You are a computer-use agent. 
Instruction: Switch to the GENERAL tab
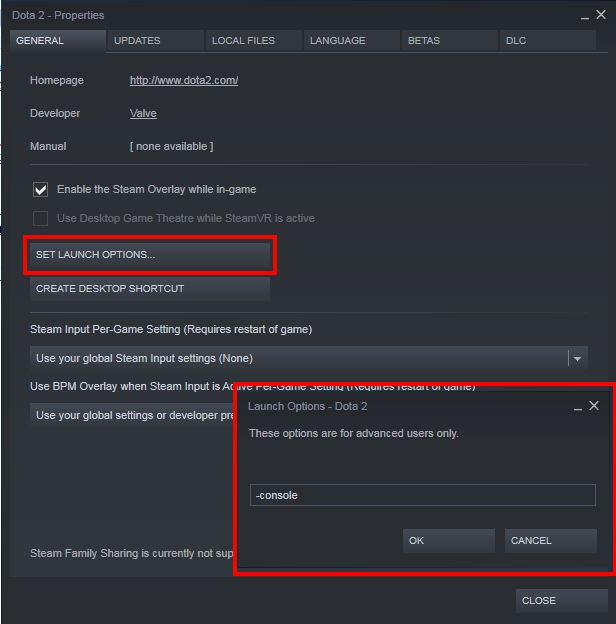(58, 41)
